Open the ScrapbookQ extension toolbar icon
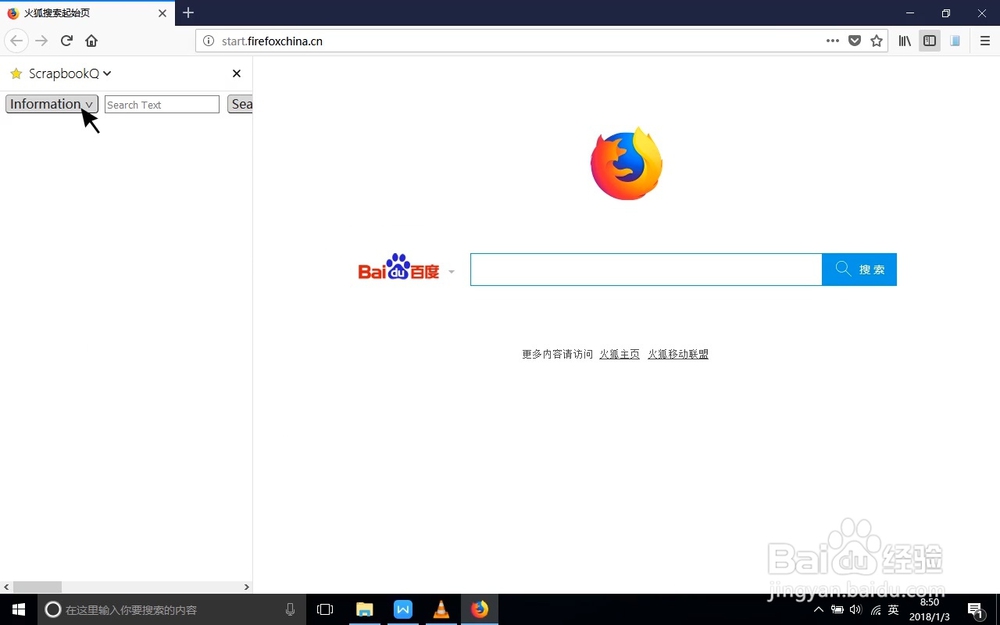Viewport: 1000px width, 625px height. pyautogui.click(x=955, y=41)
